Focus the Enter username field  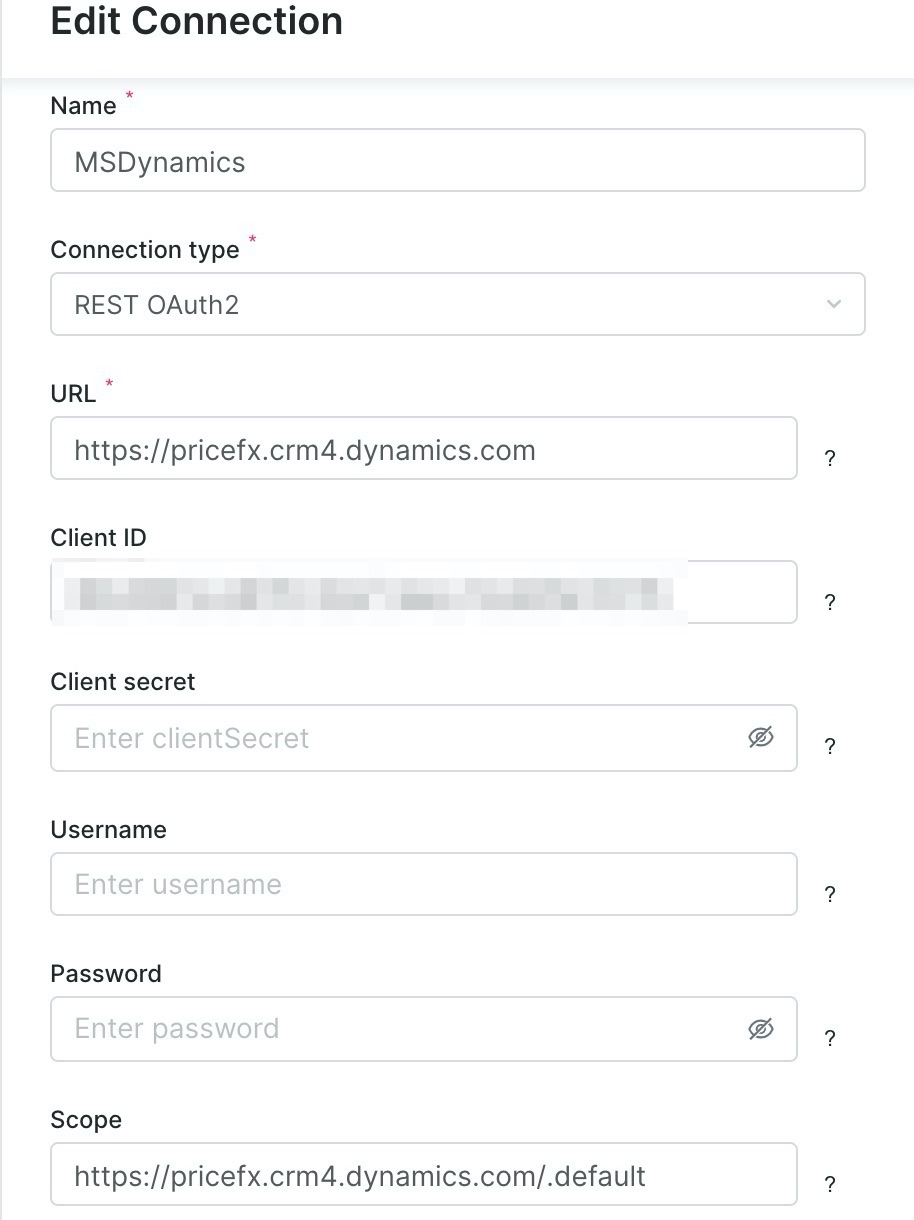point(423,884)
